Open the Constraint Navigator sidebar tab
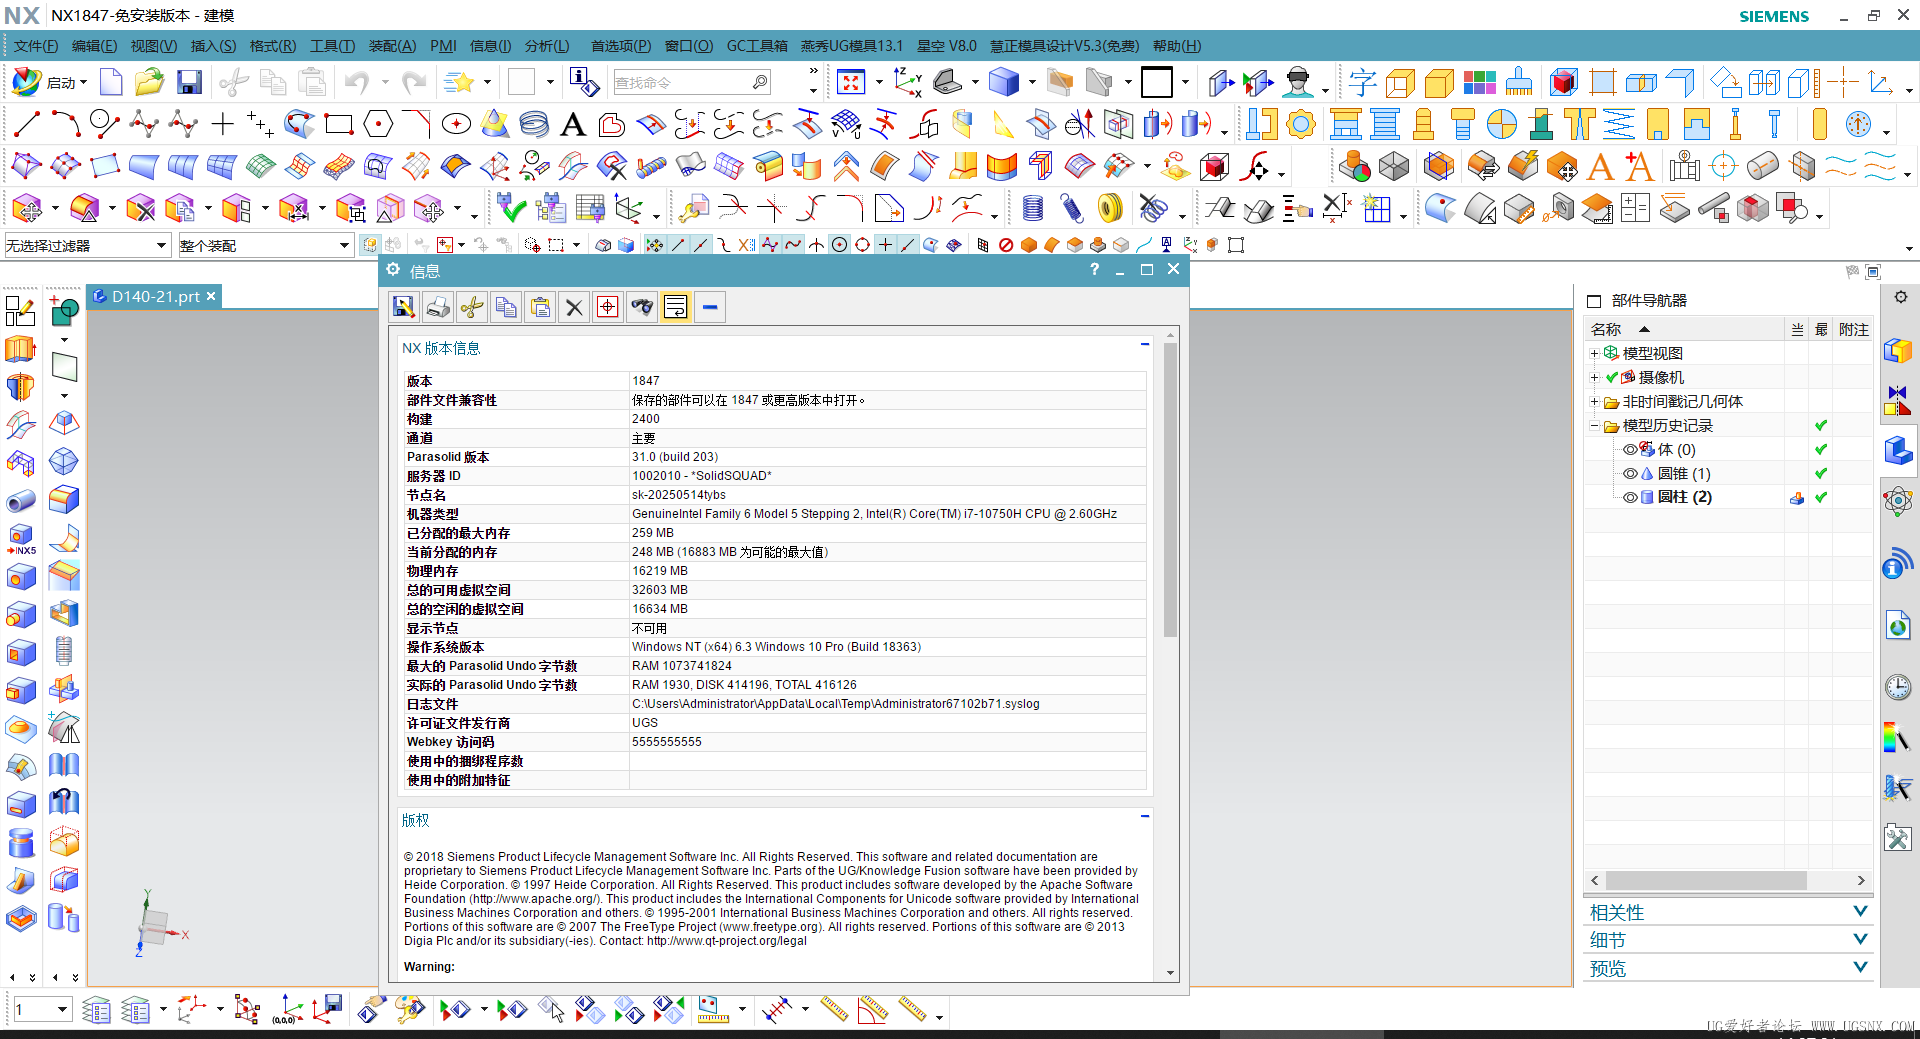This screenshot has height=1039, width=1920. [x=1898, y=400]
